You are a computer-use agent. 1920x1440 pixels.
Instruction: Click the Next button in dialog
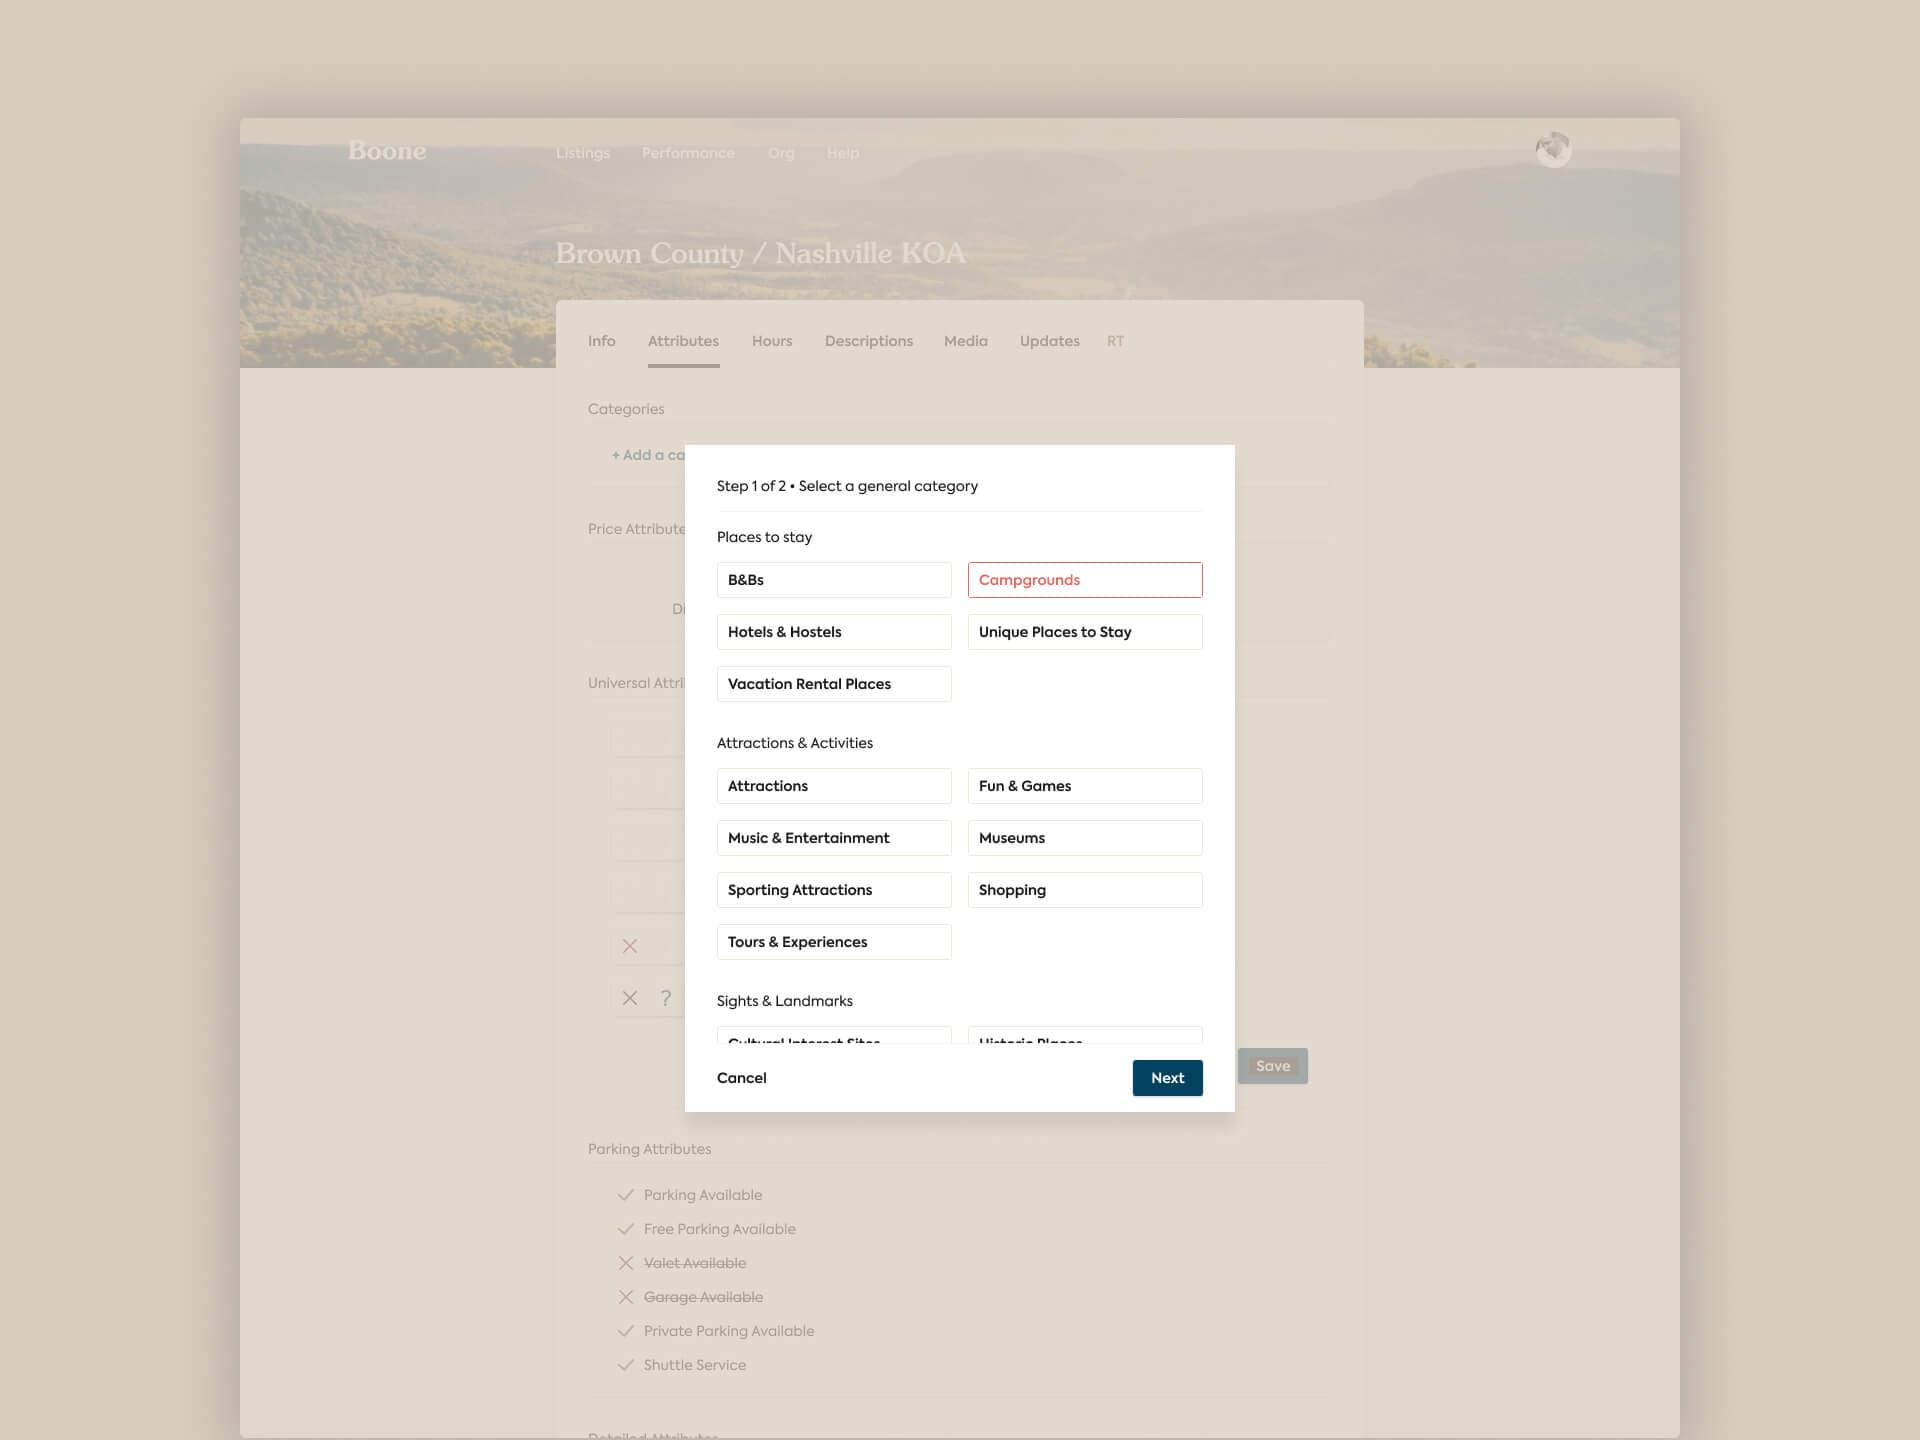click(1167, 1078)
